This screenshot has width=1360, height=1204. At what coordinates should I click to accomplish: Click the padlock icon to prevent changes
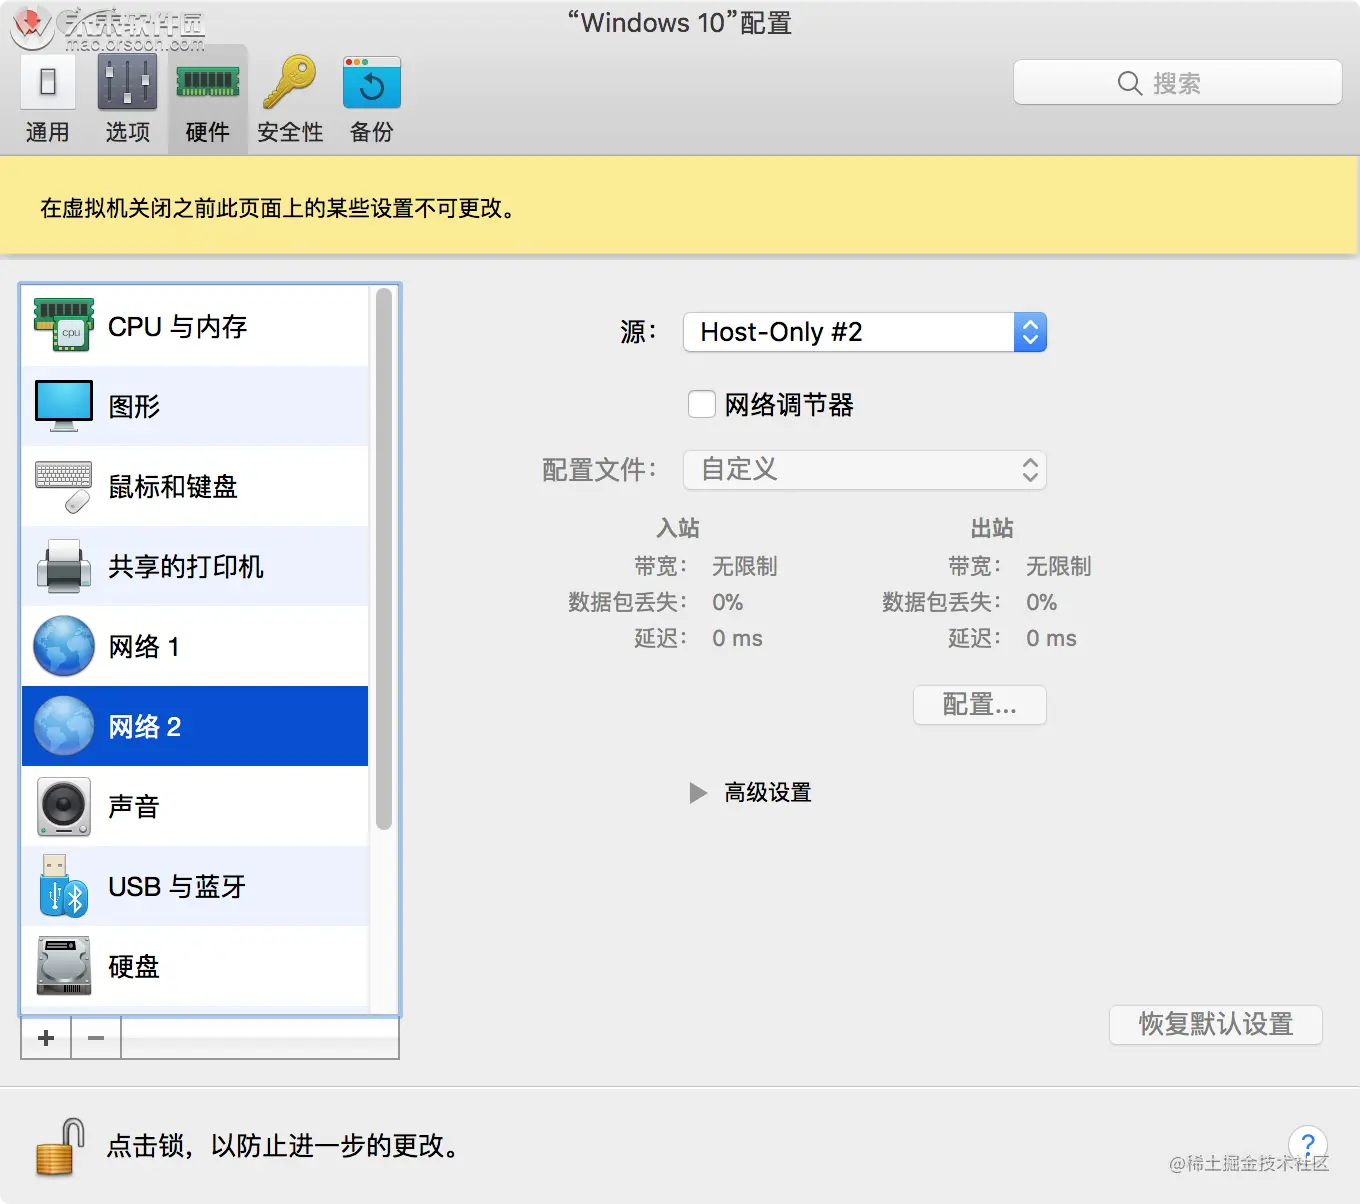coord(58,1146)
